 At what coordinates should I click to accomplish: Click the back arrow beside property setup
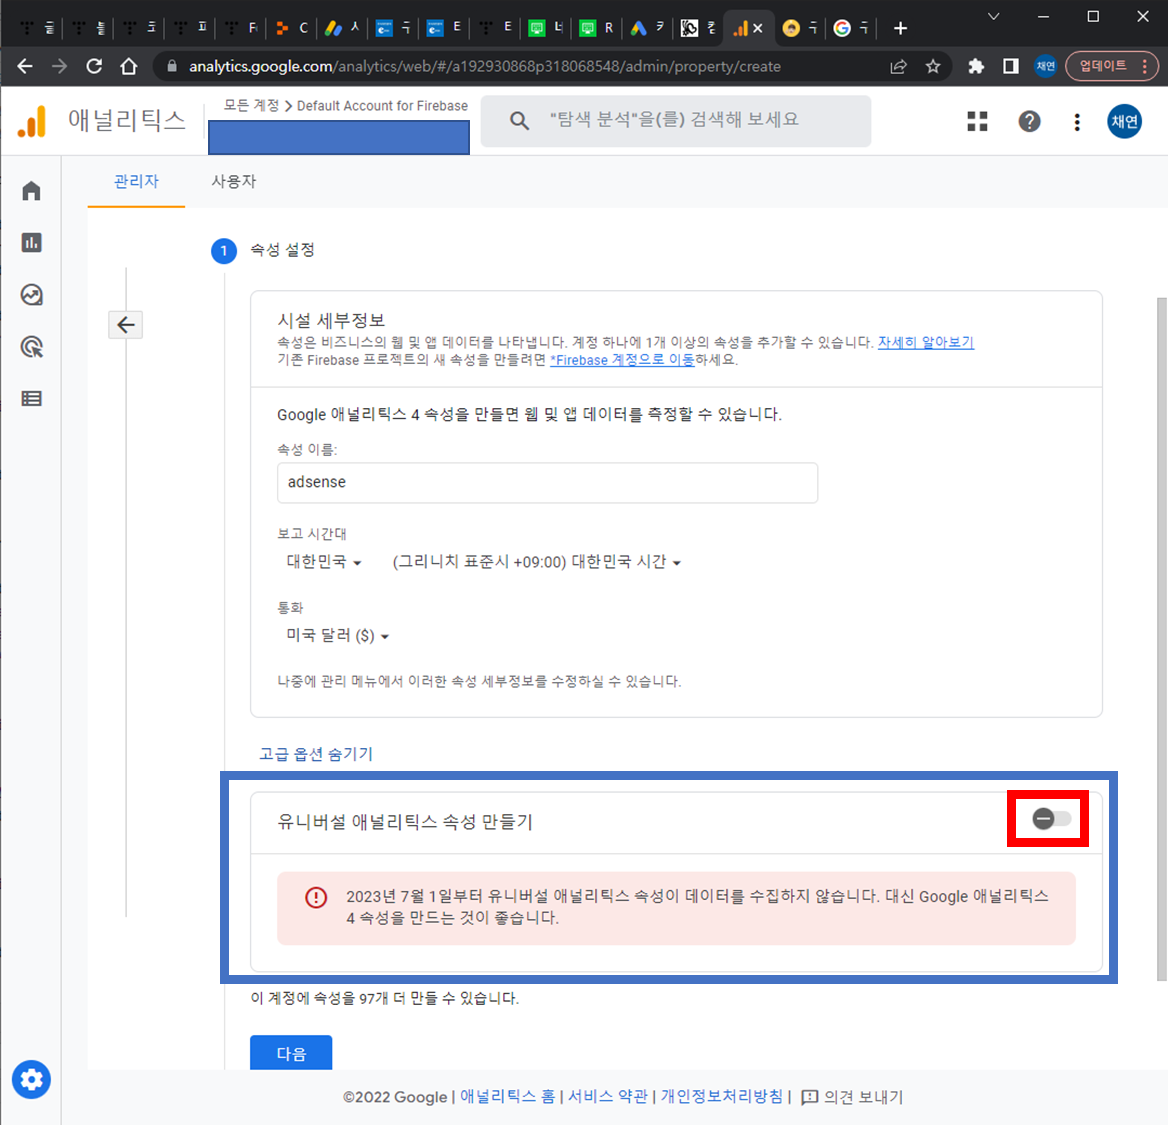click(126, 325)
